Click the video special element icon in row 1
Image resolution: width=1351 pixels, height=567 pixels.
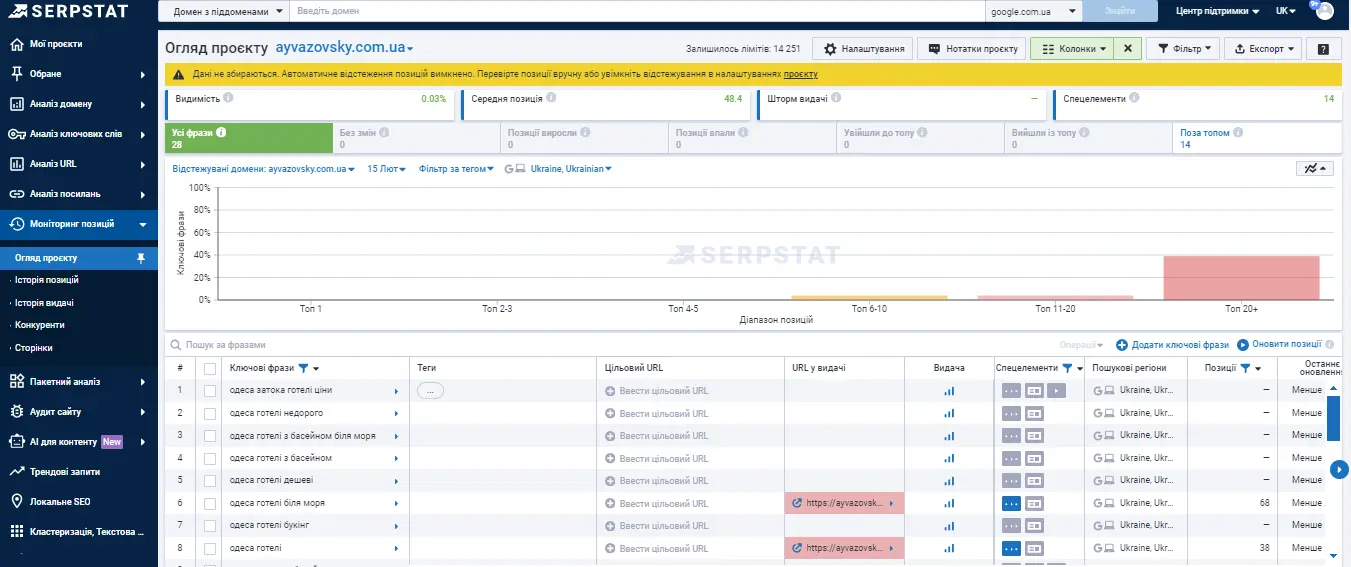pyautogui.click(x=1057, y=391)
